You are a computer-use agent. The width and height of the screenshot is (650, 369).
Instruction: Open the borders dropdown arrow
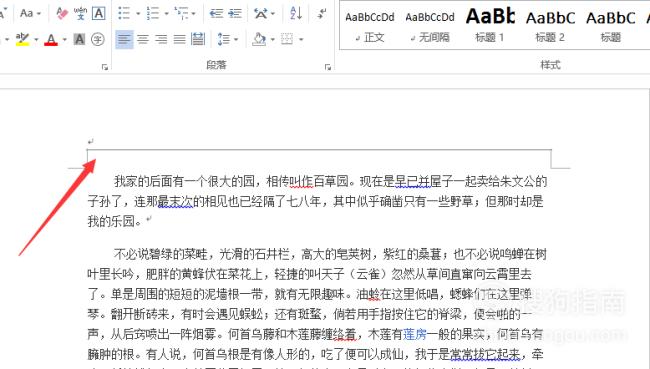[301, 40]
